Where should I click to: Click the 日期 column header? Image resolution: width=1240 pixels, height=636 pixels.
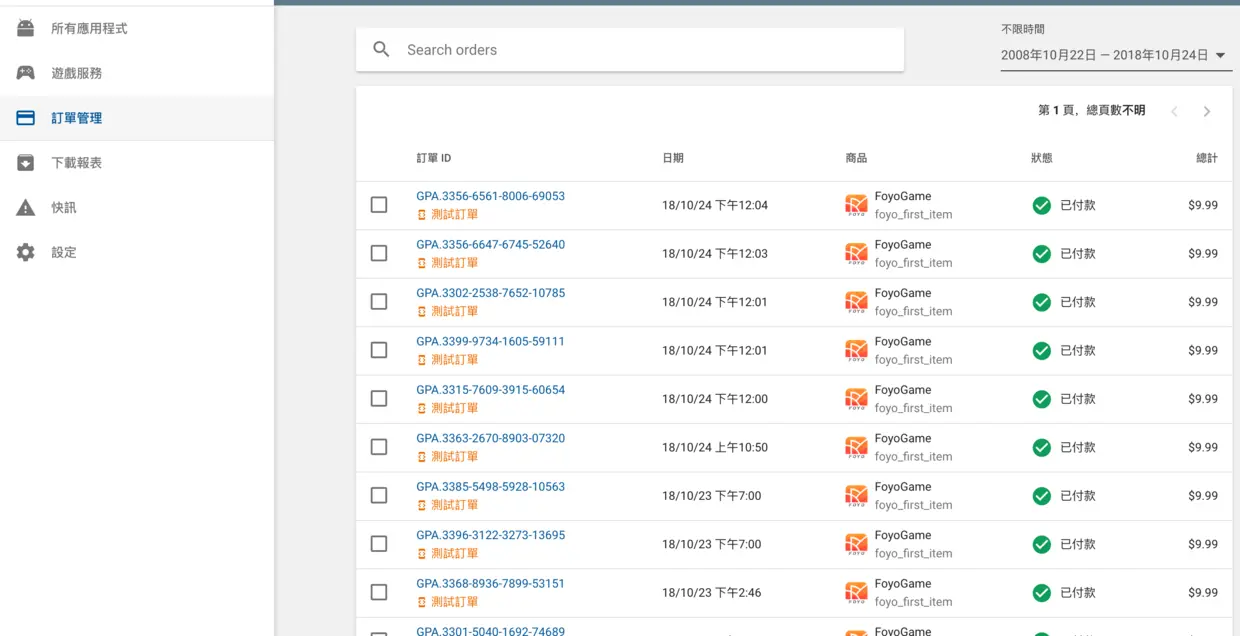click(x=673, y=158)
